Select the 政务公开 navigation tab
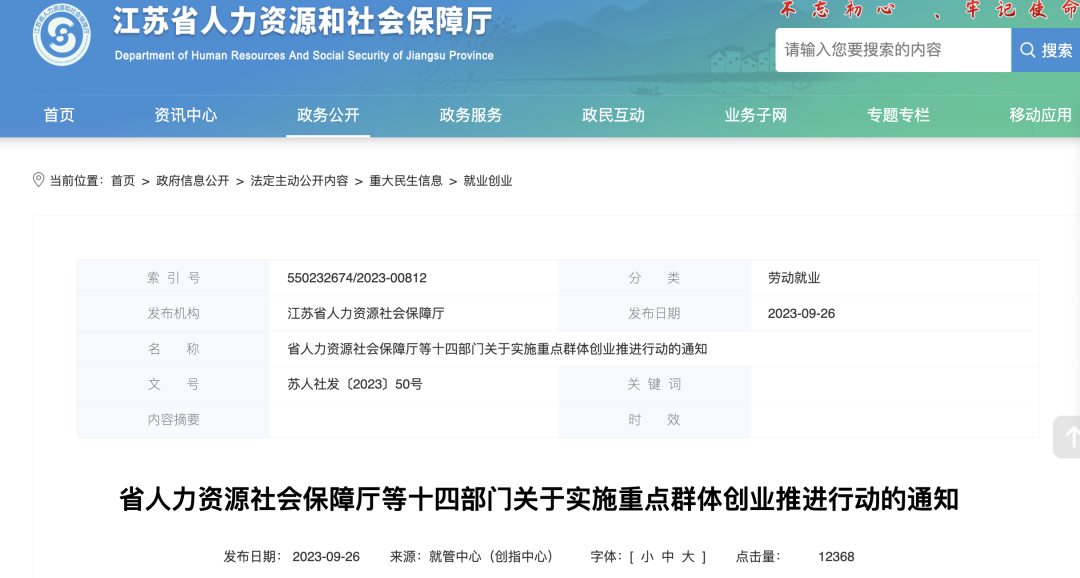 [328, 115]
